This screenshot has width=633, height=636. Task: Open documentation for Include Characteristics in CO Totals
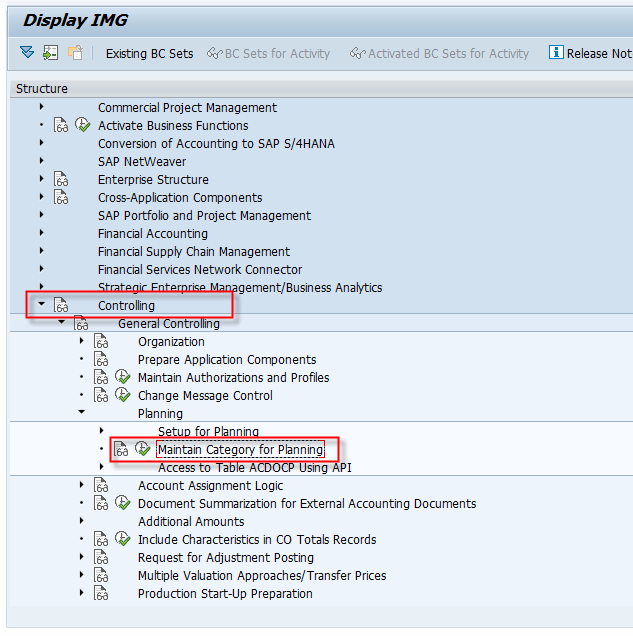(101, 539)
